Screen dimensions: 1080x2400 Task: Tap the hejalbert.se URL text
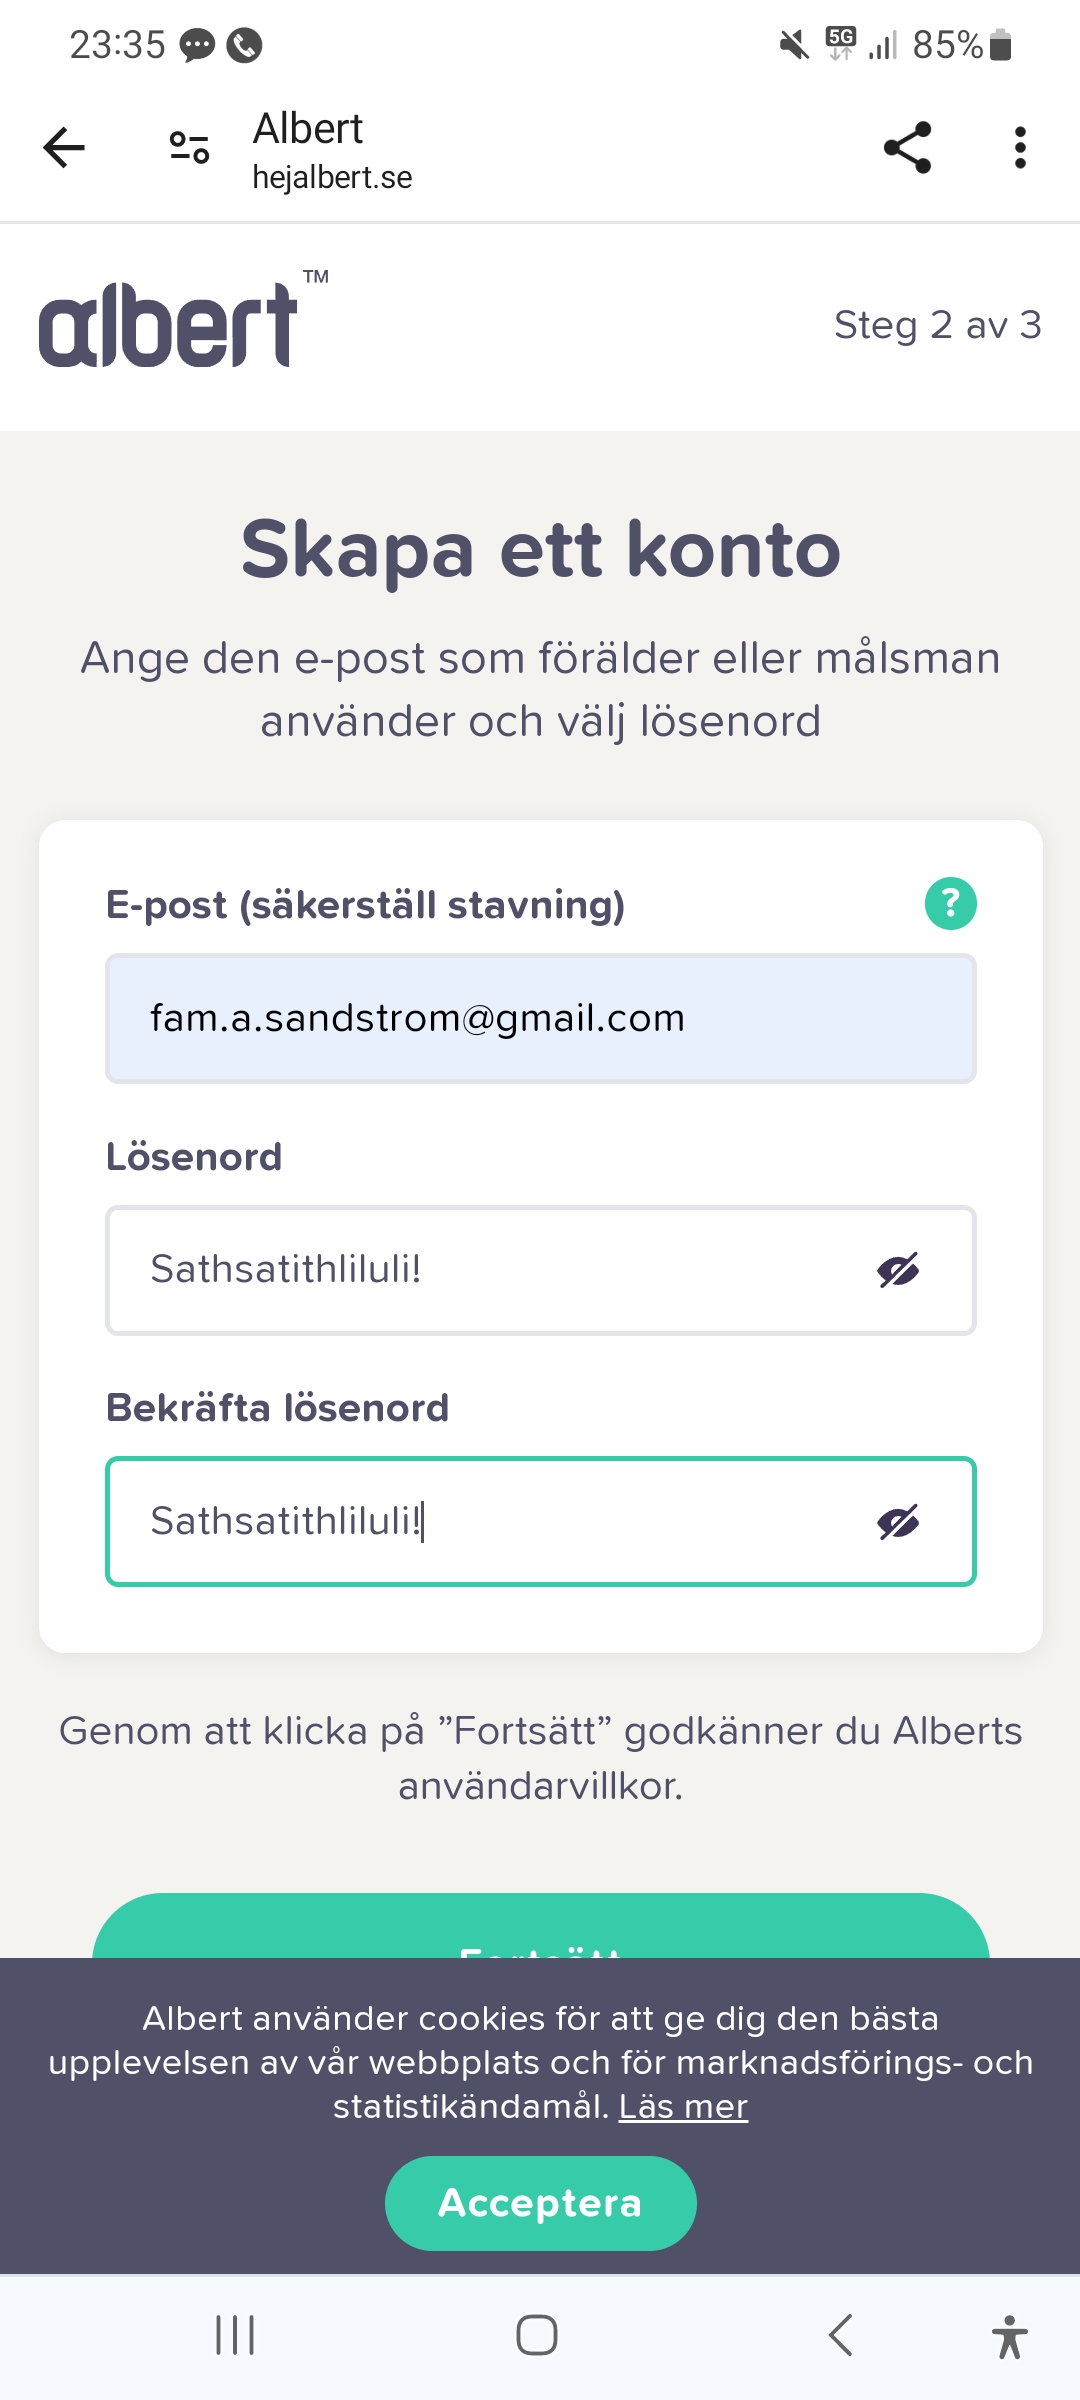332,178
